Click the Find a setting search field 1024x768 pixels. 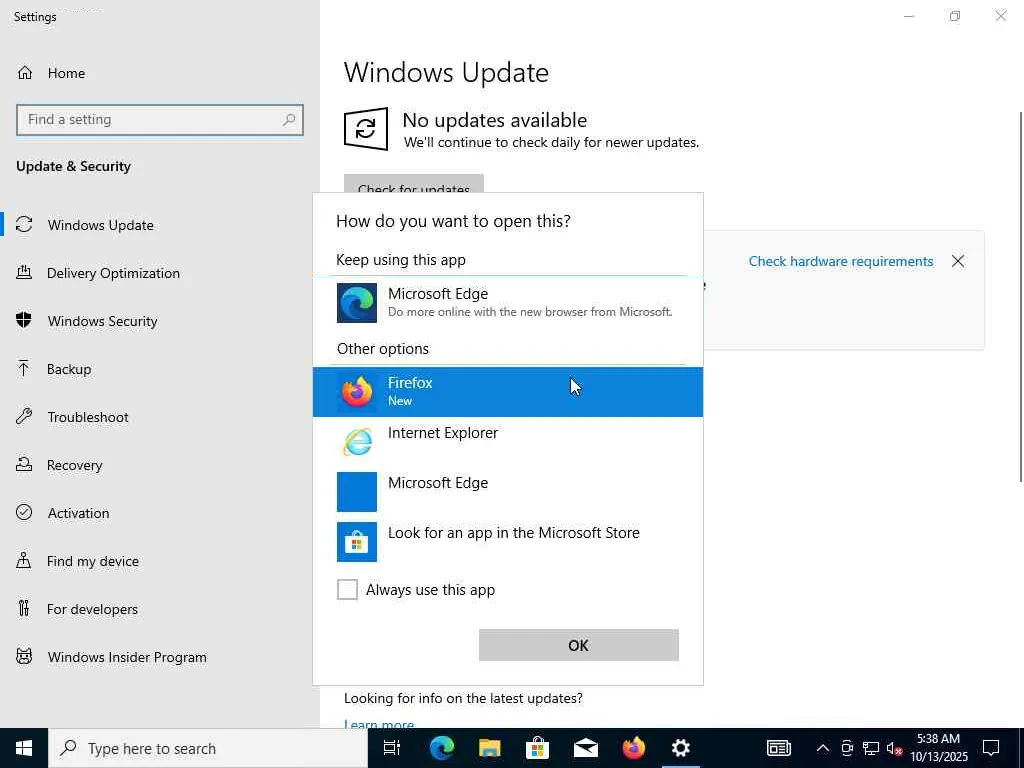click(x=160, y=120)
